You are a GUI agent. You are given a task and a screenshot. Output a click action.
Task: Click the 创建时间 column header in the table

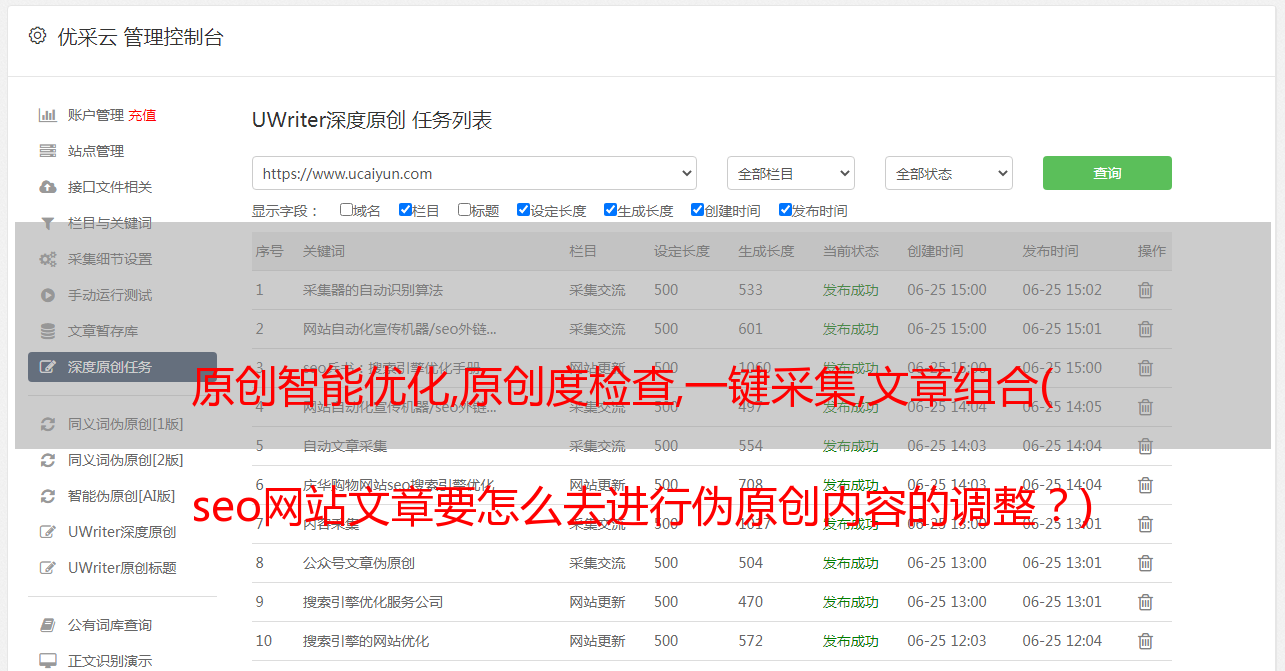pos(935,251)
